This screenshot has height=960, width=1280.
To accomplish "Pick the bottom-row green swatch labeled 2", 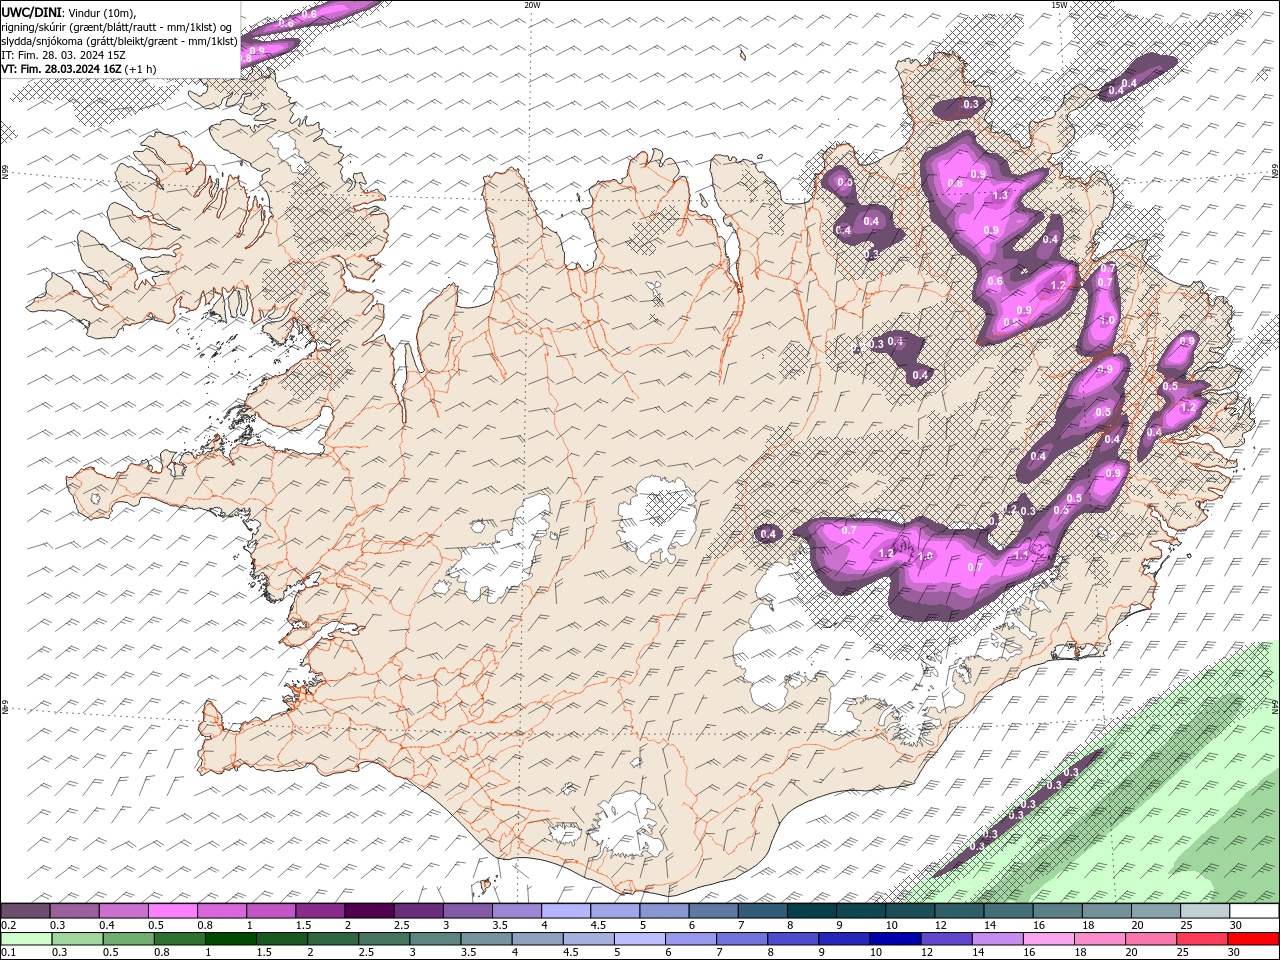I will click(333, 939).
